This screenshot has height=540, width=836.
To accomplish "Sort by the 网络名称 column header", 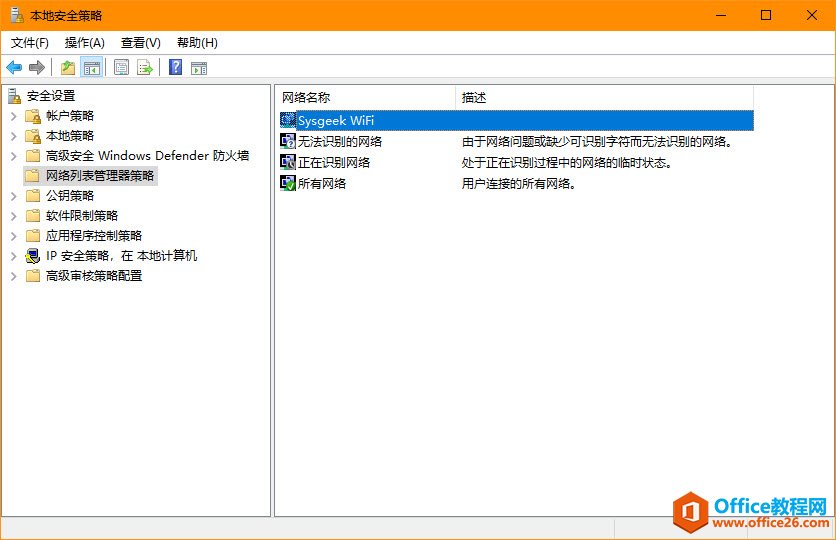I will pyautogui.click(x=366, y=98).
